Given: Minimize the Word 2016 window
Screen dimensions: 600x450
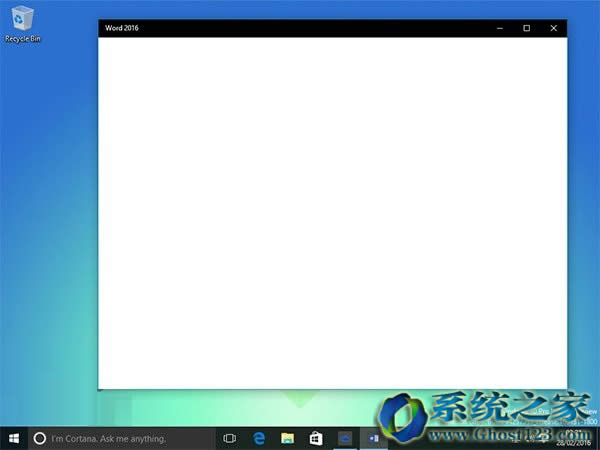Looking at the screenshot, I should click(x=500, y=28).
